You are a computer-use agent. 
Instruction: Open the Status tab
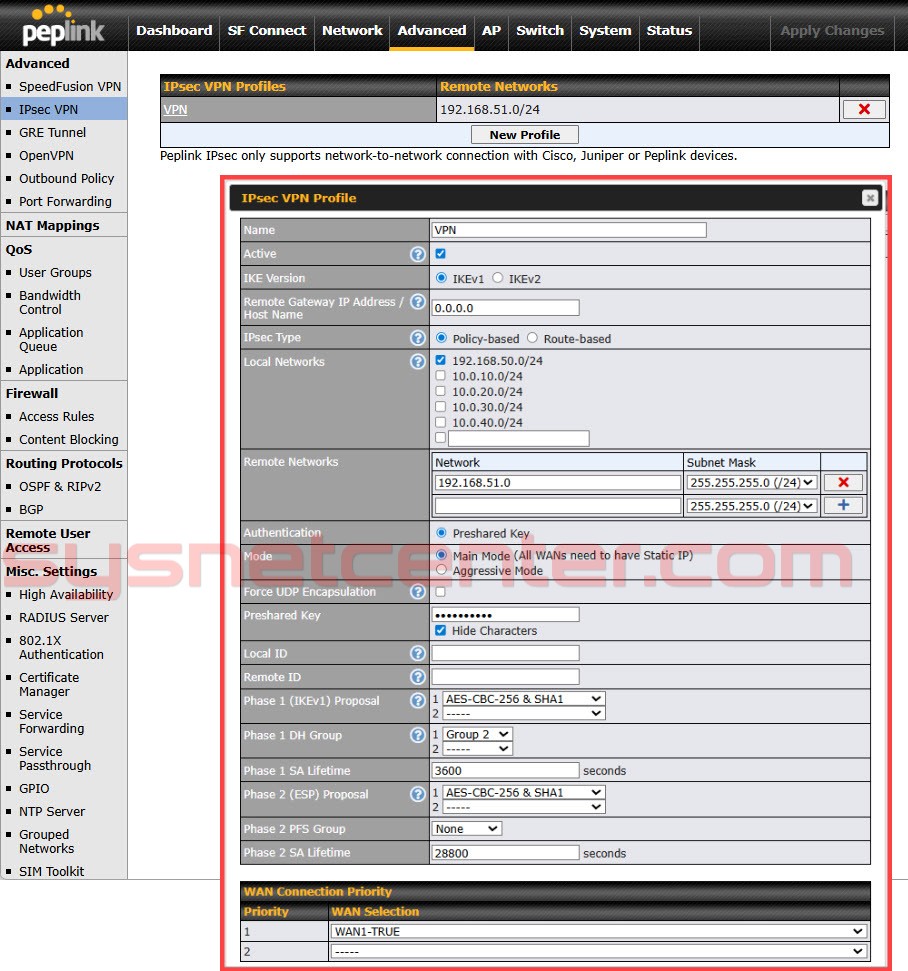coord(669,30)
